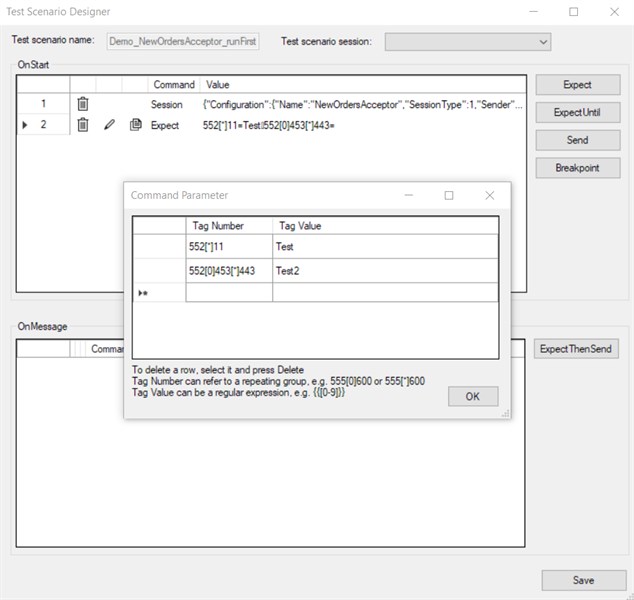Select the Tag Value cell containing Test2

[385, 271]
